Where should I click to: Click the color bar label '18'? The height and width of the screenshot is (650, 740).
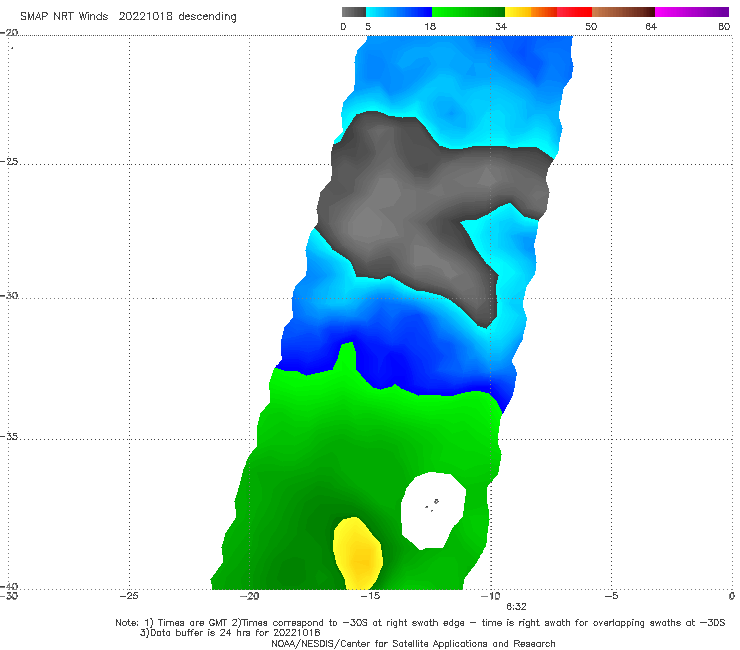coord(430,27)
